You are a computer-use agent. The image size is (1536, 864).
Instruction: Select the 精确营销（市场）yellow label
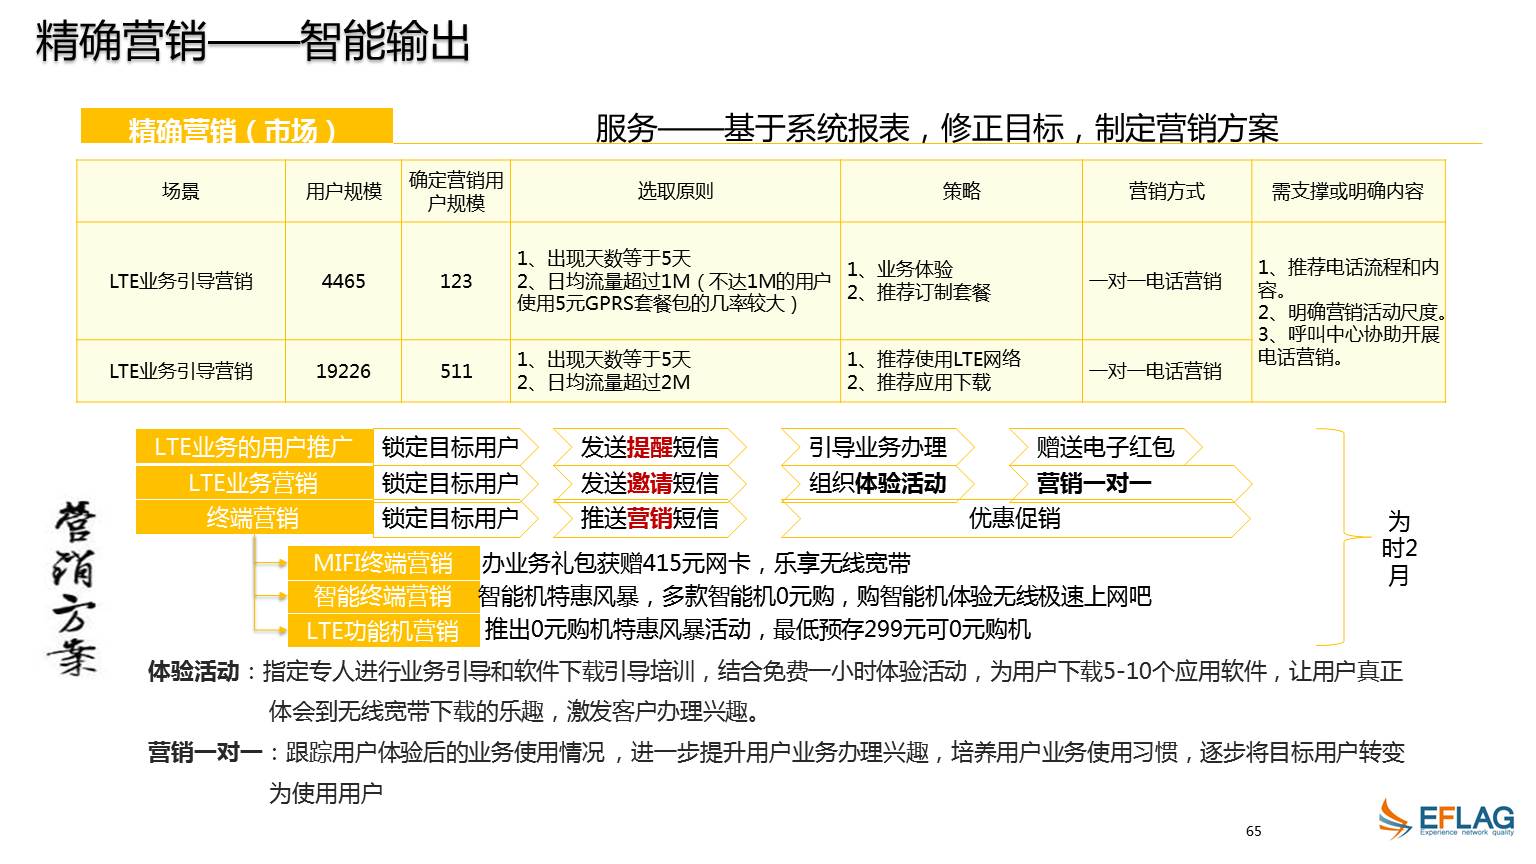[236, 127]
